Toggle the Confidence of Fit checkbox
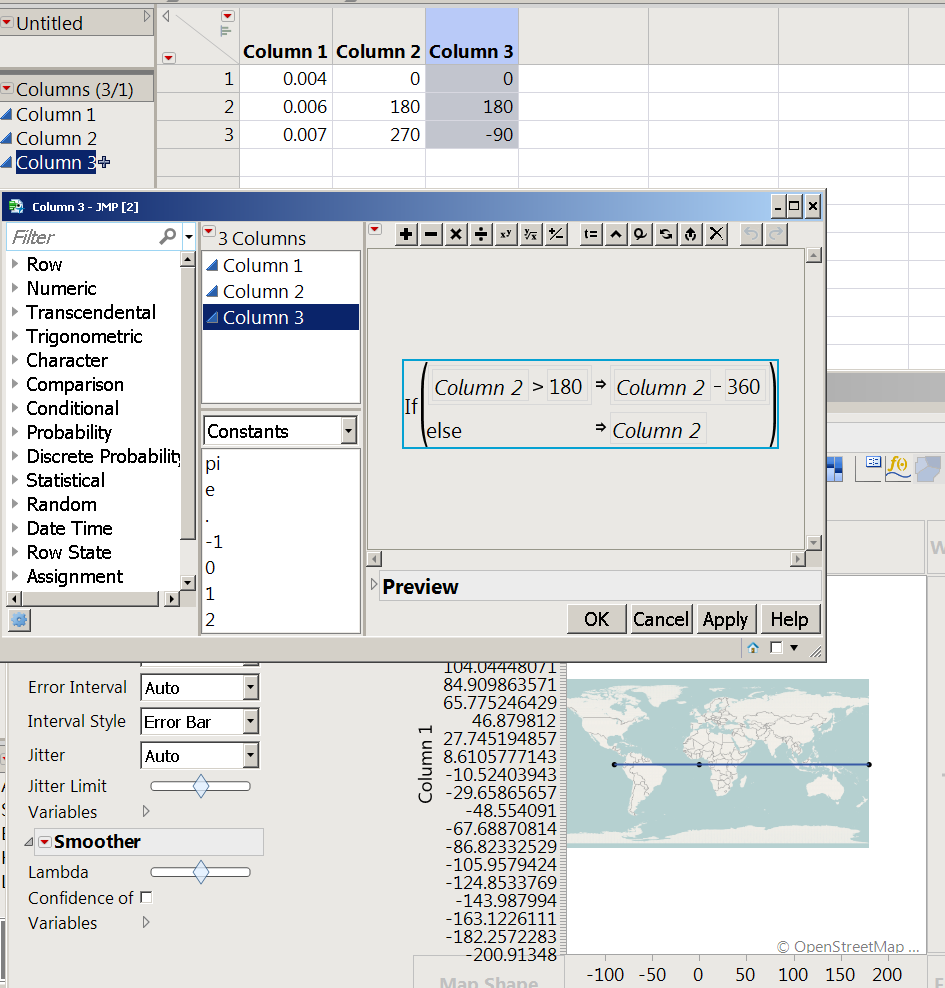 coord(146,897)
